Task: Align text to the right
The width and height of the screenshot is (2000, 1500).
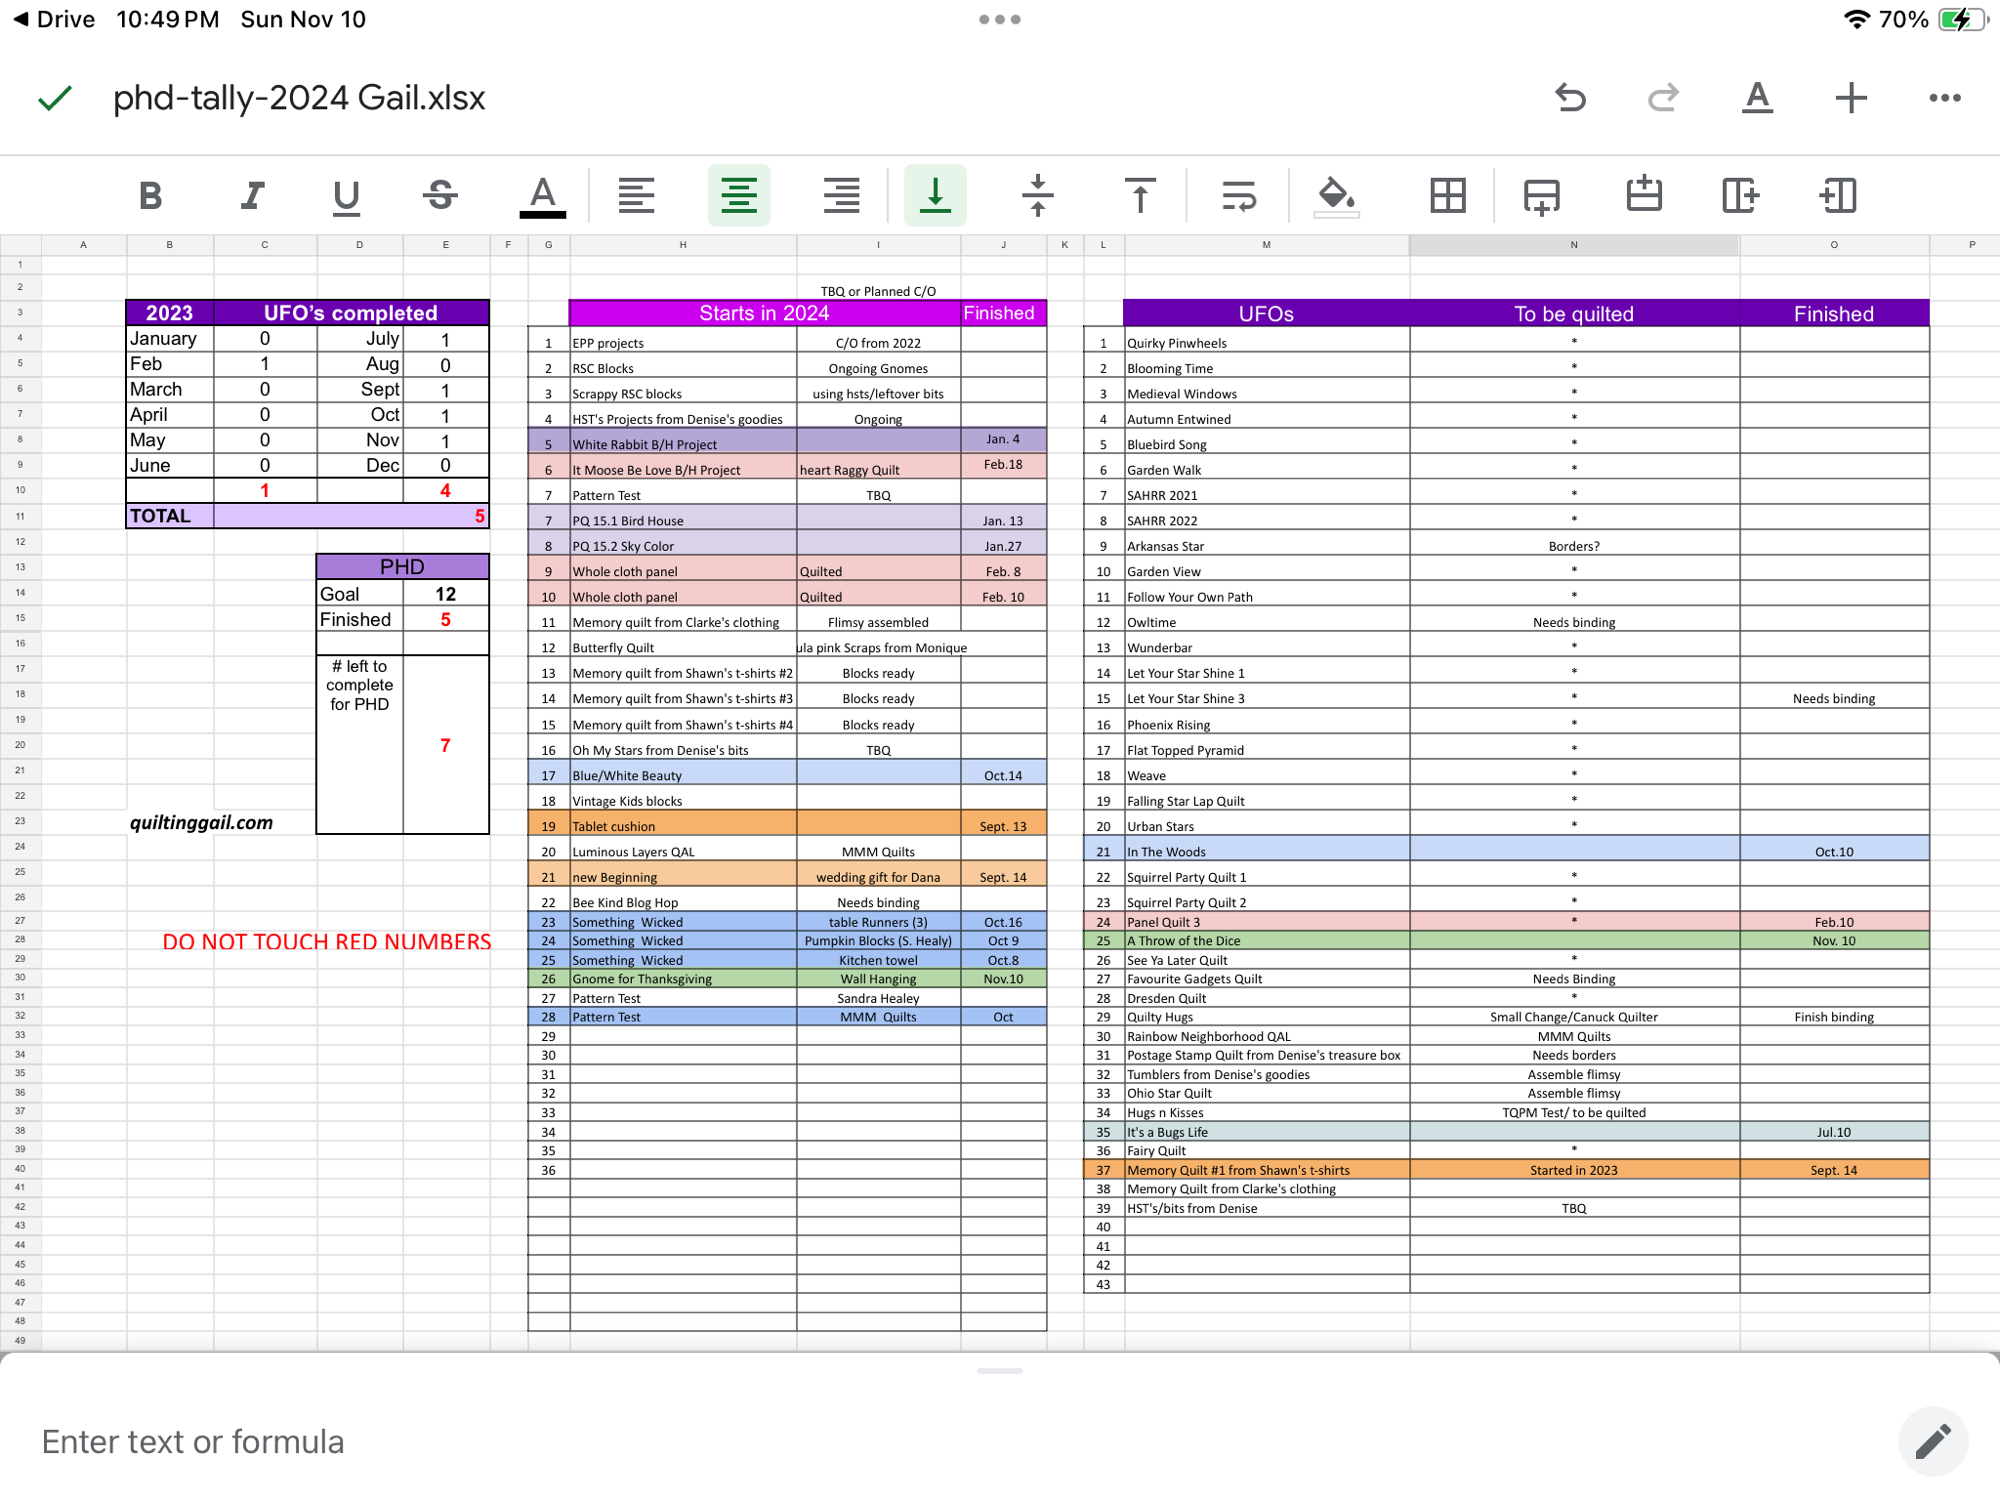Action: 842,195
